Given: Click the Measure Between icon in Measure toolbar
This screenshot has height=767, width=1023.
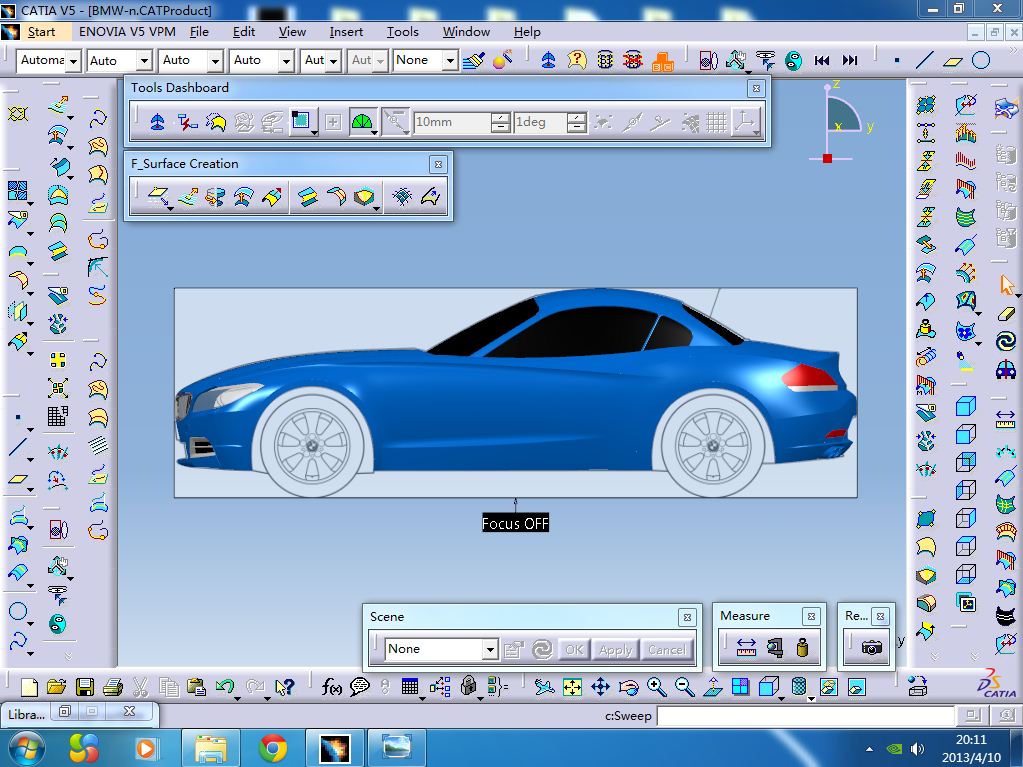Looking at the screenshot, I should click(x=746, y=648).
